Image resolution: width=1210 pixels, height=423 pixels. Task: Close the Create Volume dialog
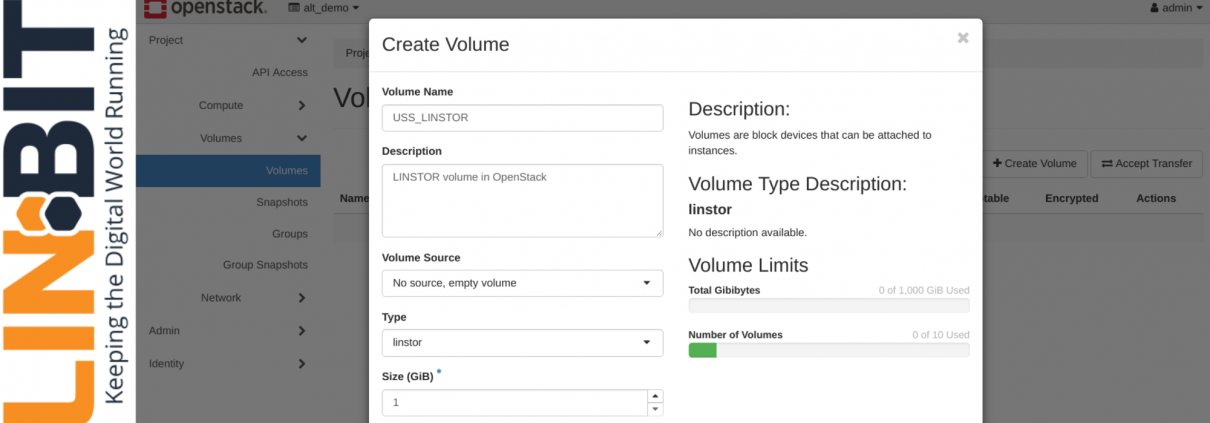[963, 38]
